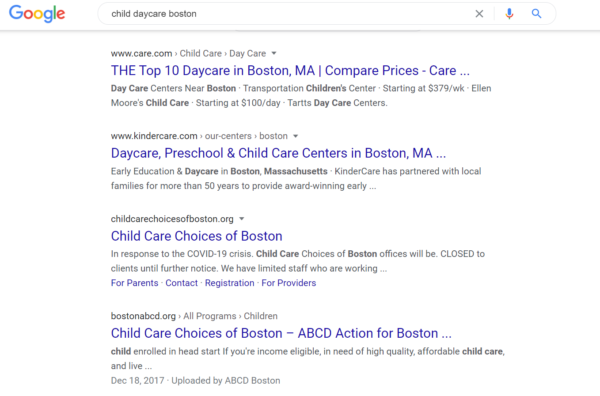The height and width of the screenshot is (396, 600).
Task: Open dropdown arrow next to kindercare.com URL
Action: (295, 136)
